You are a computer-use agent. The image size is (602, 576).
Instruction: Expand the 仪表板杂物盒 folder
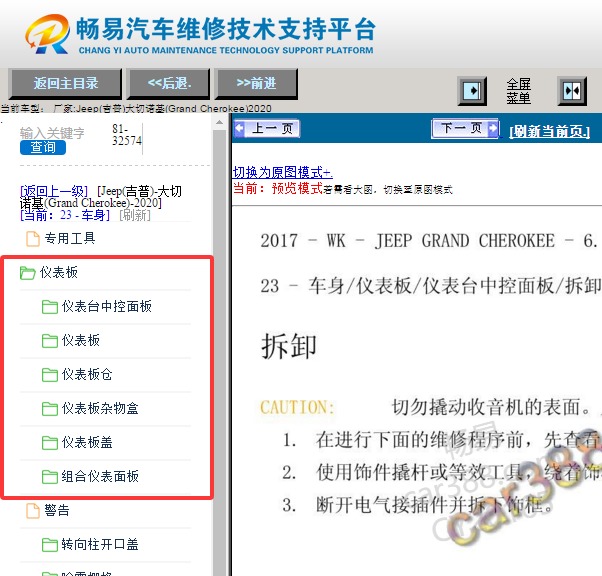(100, 408)
